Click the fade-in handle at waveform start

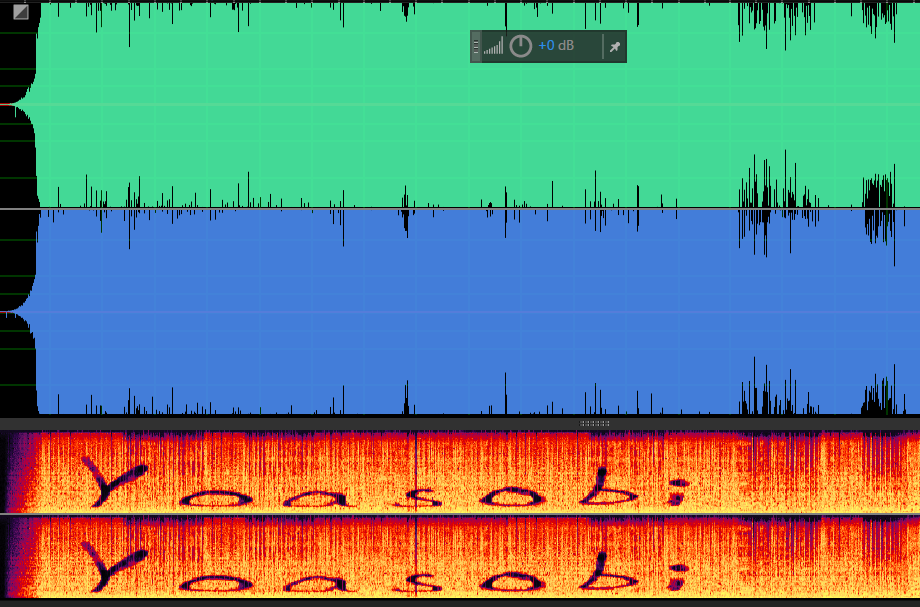point(20,12)
